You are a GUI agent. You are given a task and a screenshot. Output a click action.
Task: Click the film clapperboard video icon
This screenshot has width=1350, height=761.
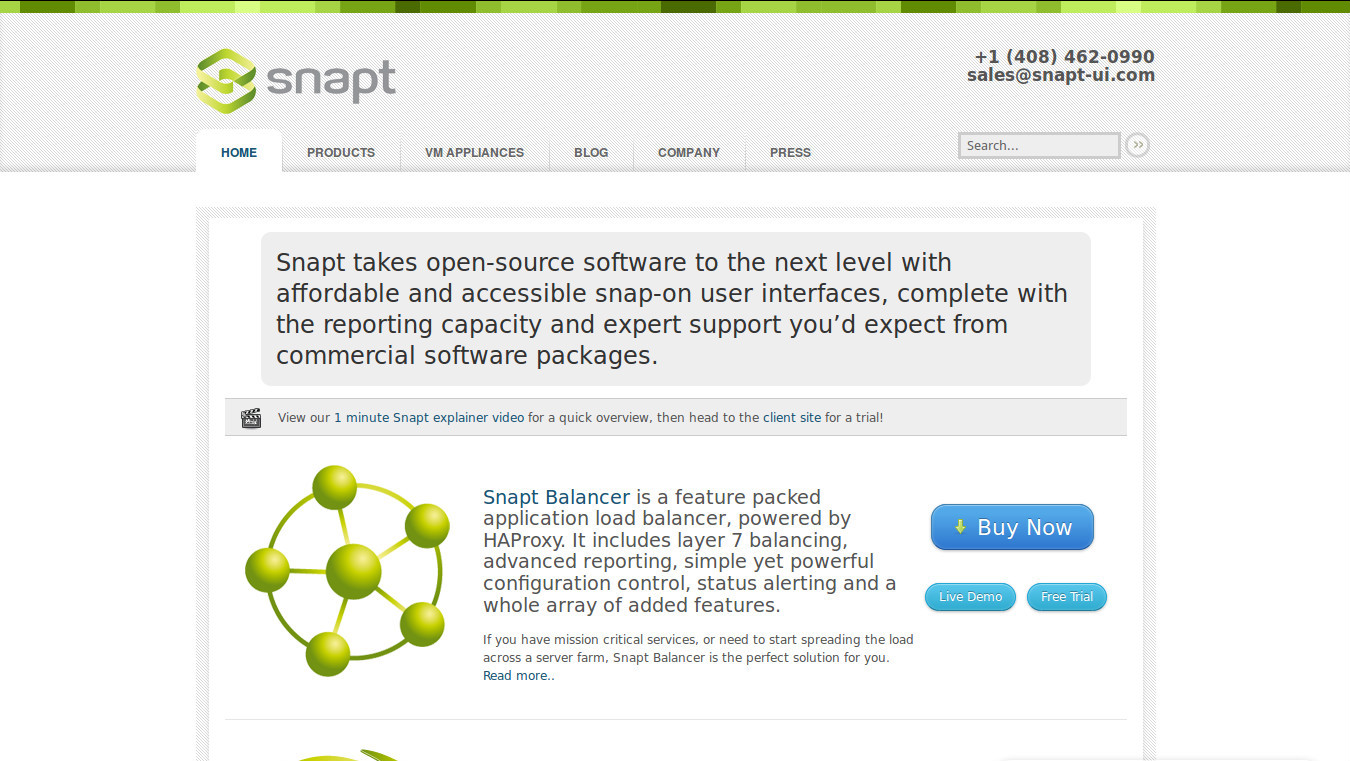pyautogui.click(x=251, y=418)
